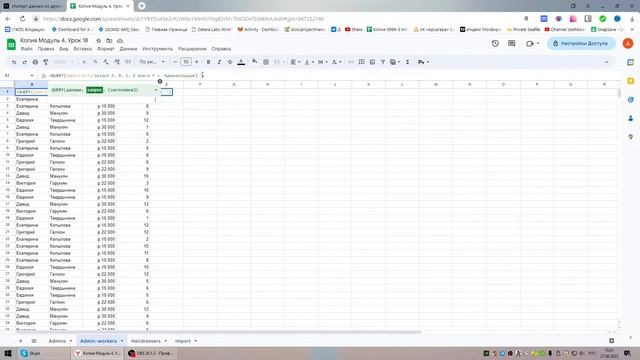Open more number formats (123)

(x=128, y=62)
